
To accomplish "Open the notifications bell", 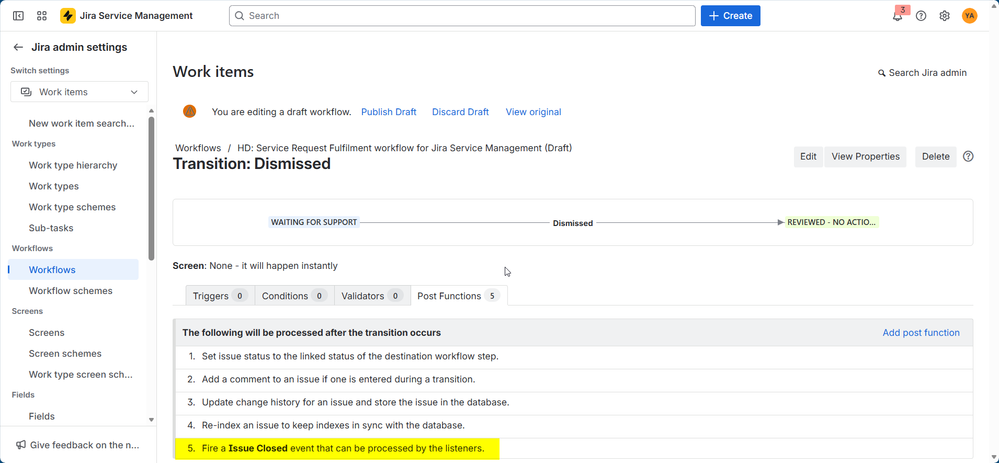I will (898, 16).
